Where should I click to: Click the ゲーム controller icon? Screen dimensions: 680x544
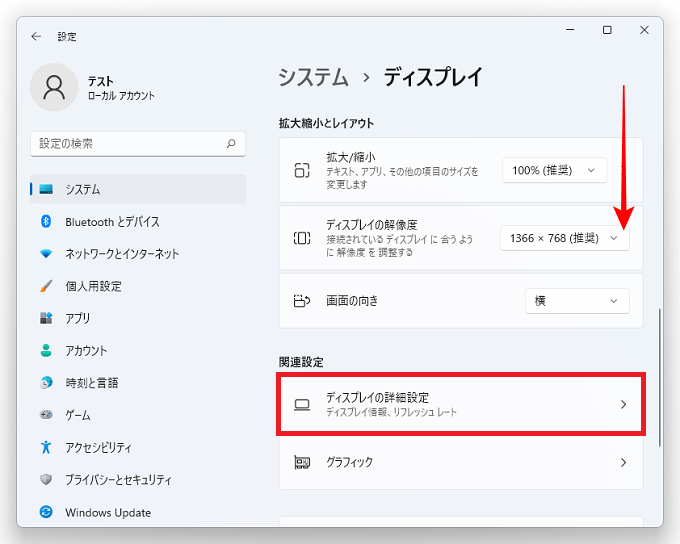(46, 415)
